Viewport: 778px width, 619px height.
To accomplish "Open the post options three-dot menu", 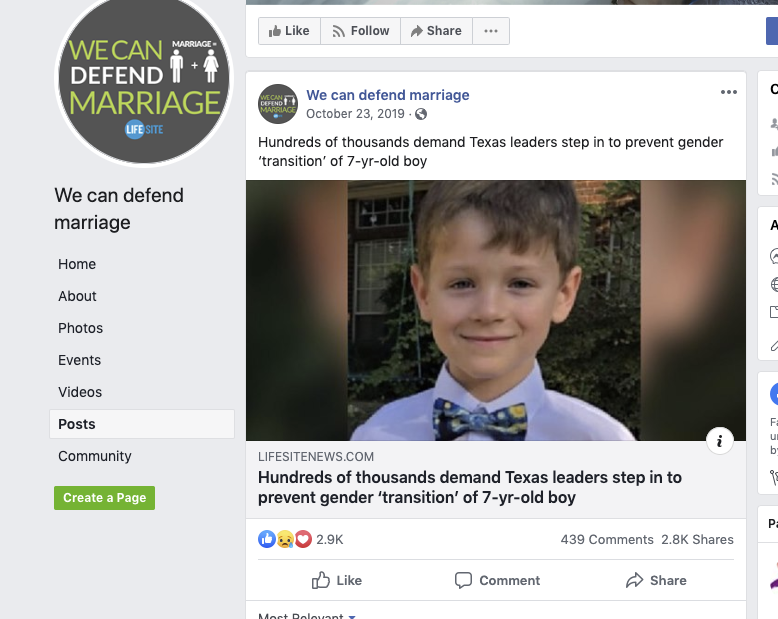I will click(728, 92).
